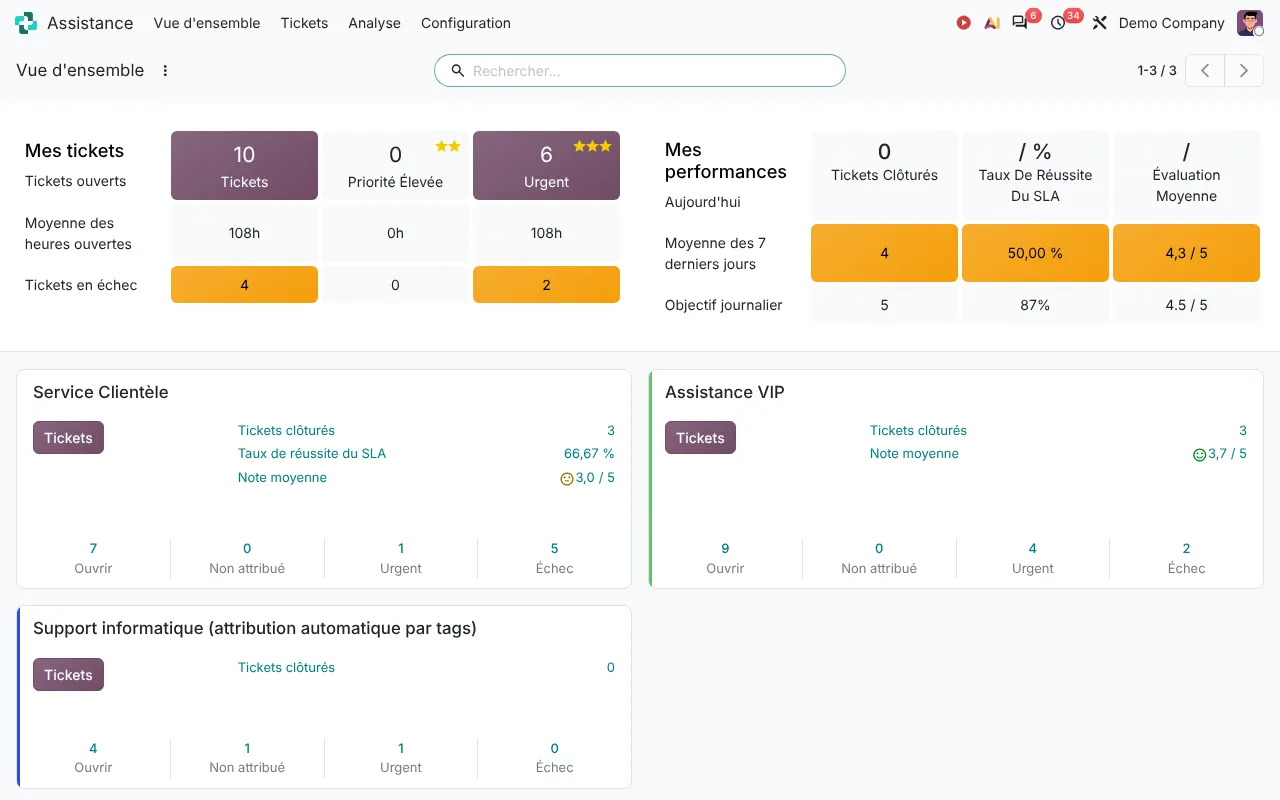Open the debug tools wrench icon
Viewport: 1280px width, 800px height.
1099,23
